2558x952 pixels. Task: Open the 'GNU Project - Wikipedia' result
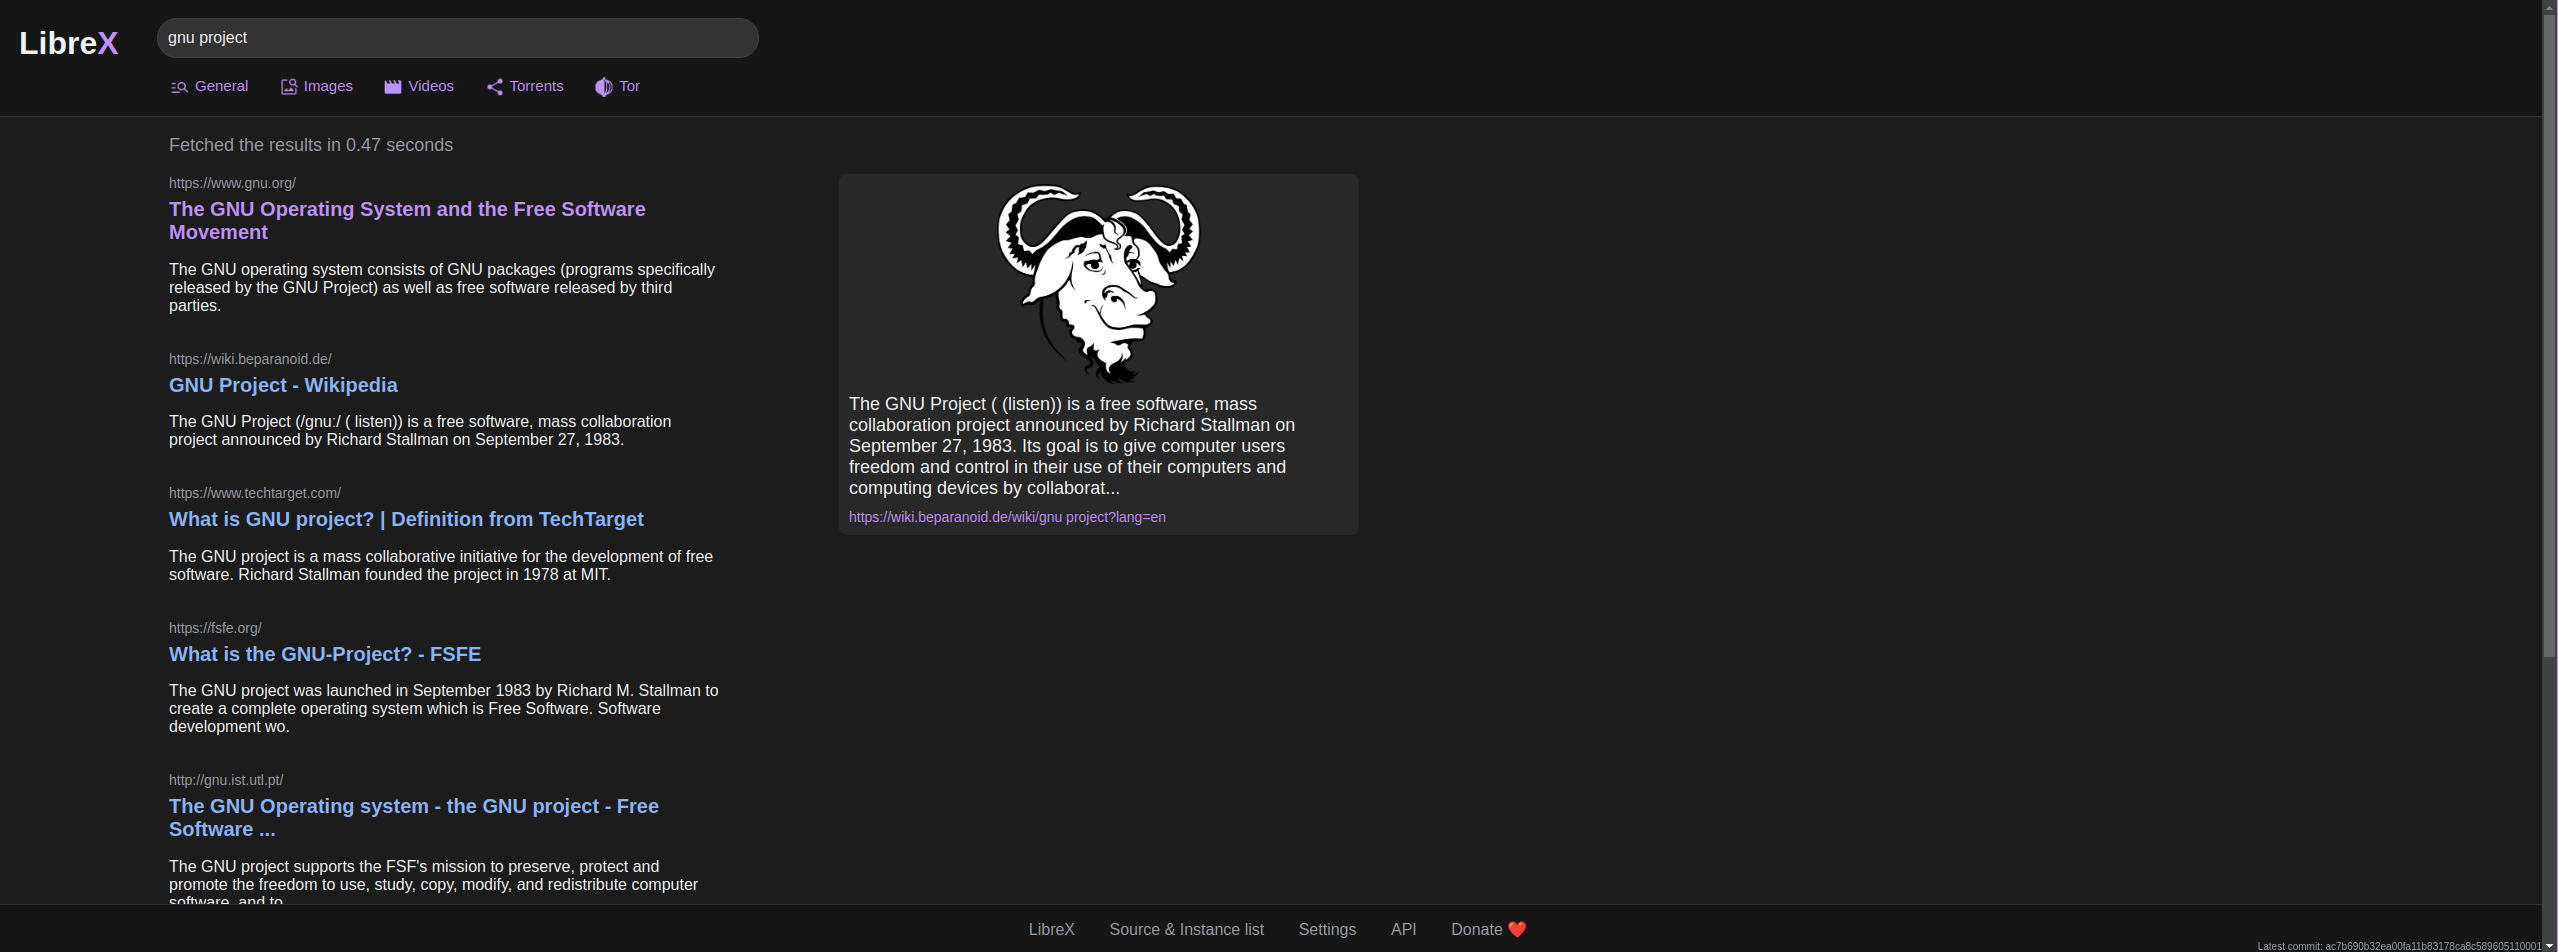click(283, 385)
